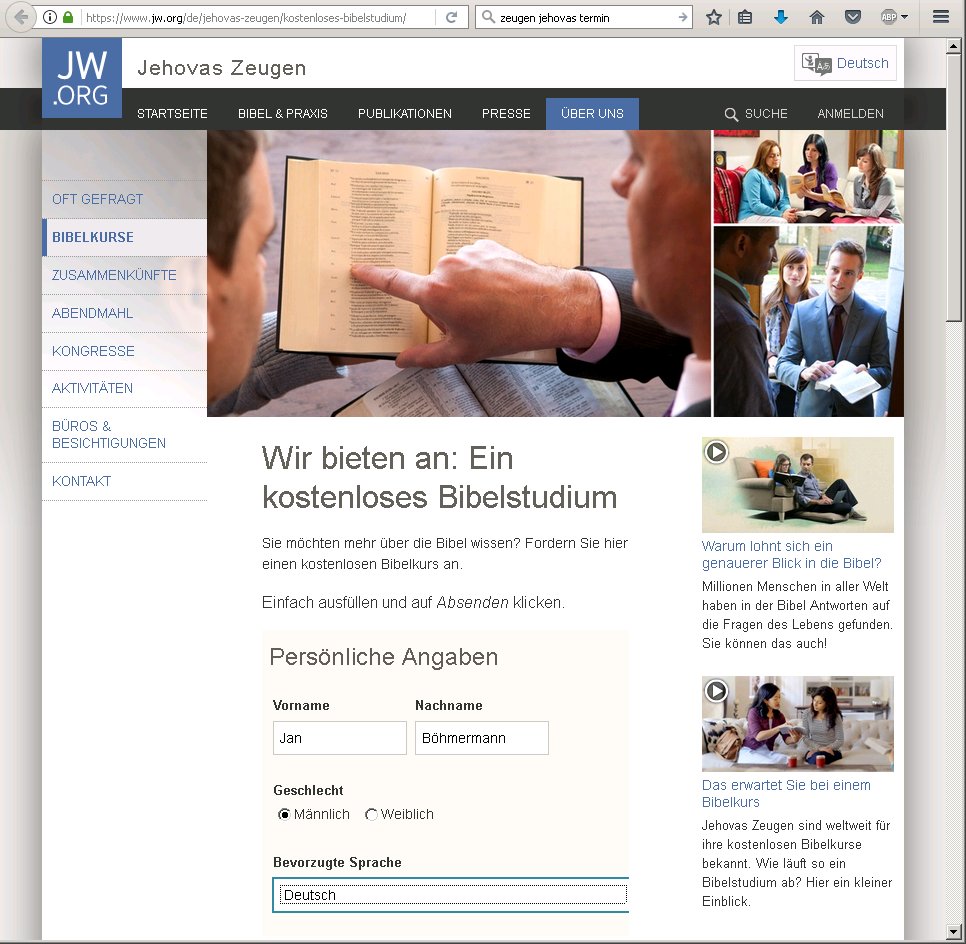Open the Firefox downloads arrow
The width and height of the screenshot is (966, 944).
point(781,17)
